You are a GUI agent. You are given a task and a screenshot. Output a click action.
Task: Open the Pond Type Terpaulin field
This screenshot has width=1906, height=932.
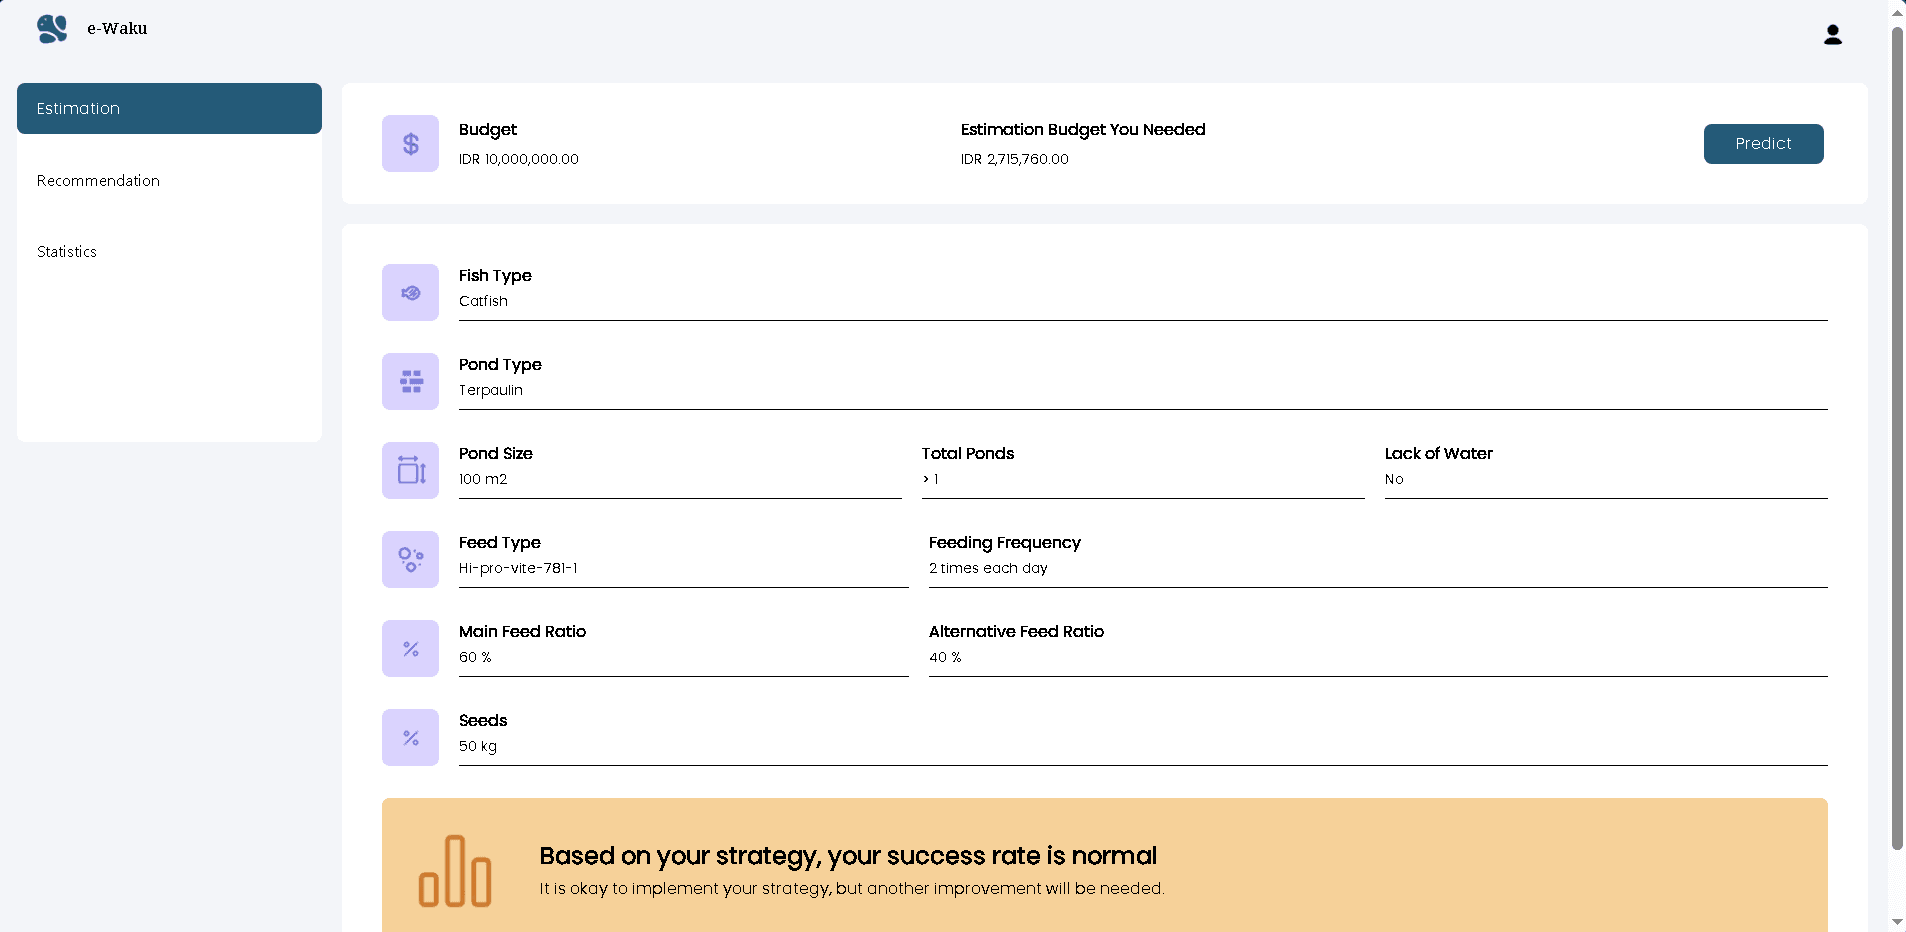(1142, 390)
